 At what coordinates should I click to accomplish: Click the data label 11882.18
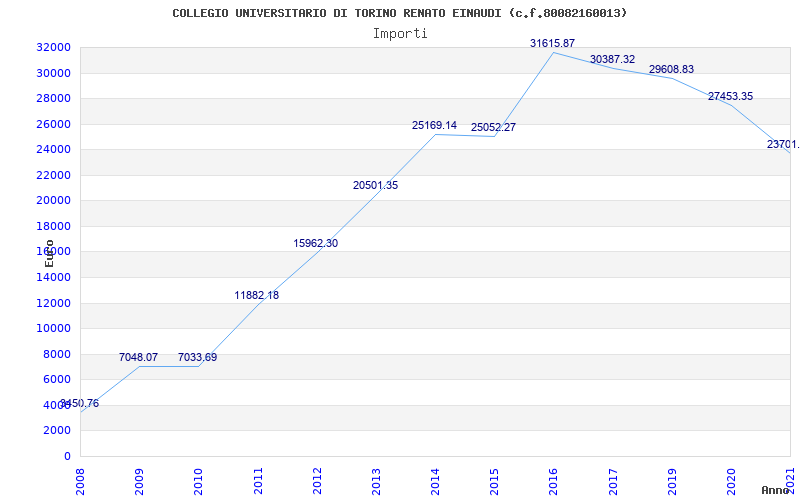coord(257,295)
